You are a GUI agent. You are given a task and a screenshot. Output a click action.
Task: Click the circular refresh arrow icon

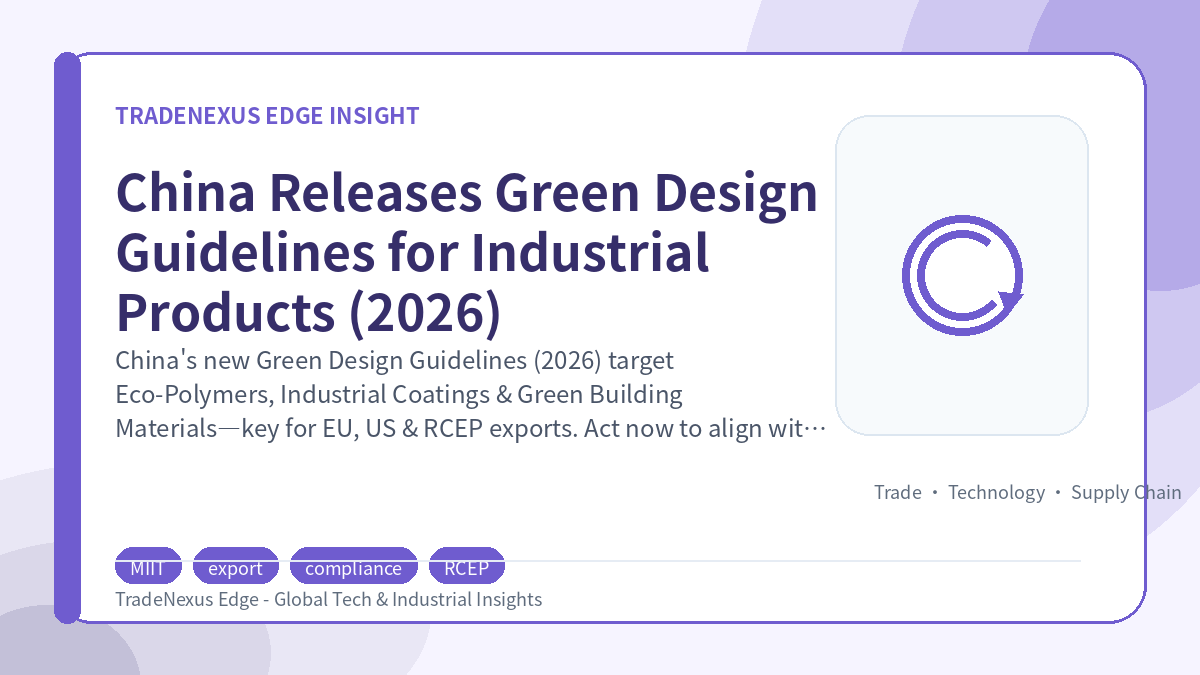[x=962, y=275]
